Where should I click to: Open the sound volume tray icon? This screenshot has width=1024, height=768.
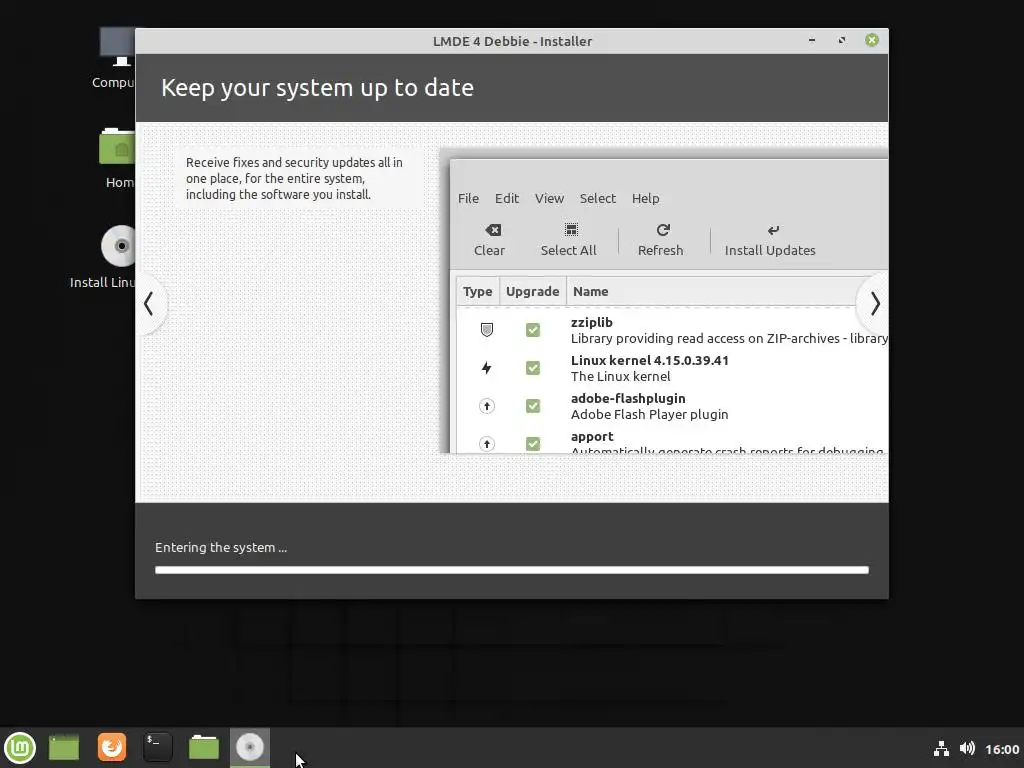(967, 748)
